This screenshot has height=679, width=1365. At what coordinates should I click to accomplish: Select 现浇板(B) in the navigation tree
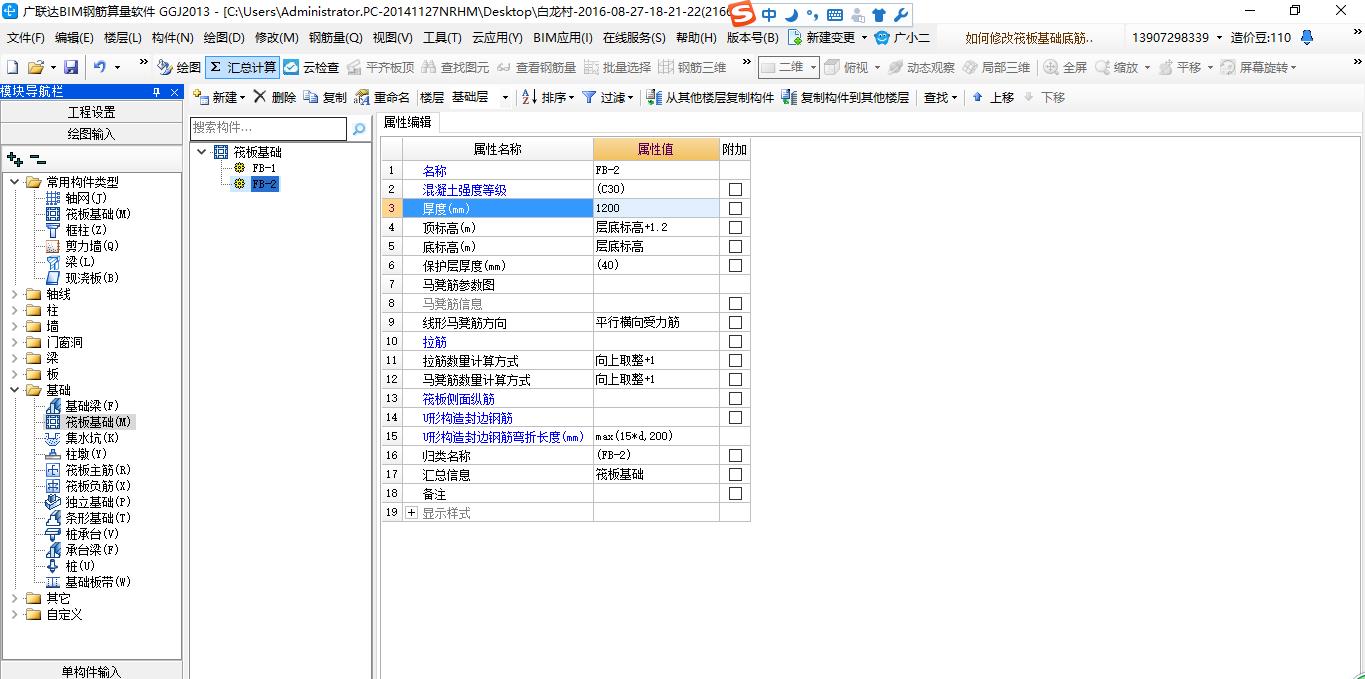point(92,278)
